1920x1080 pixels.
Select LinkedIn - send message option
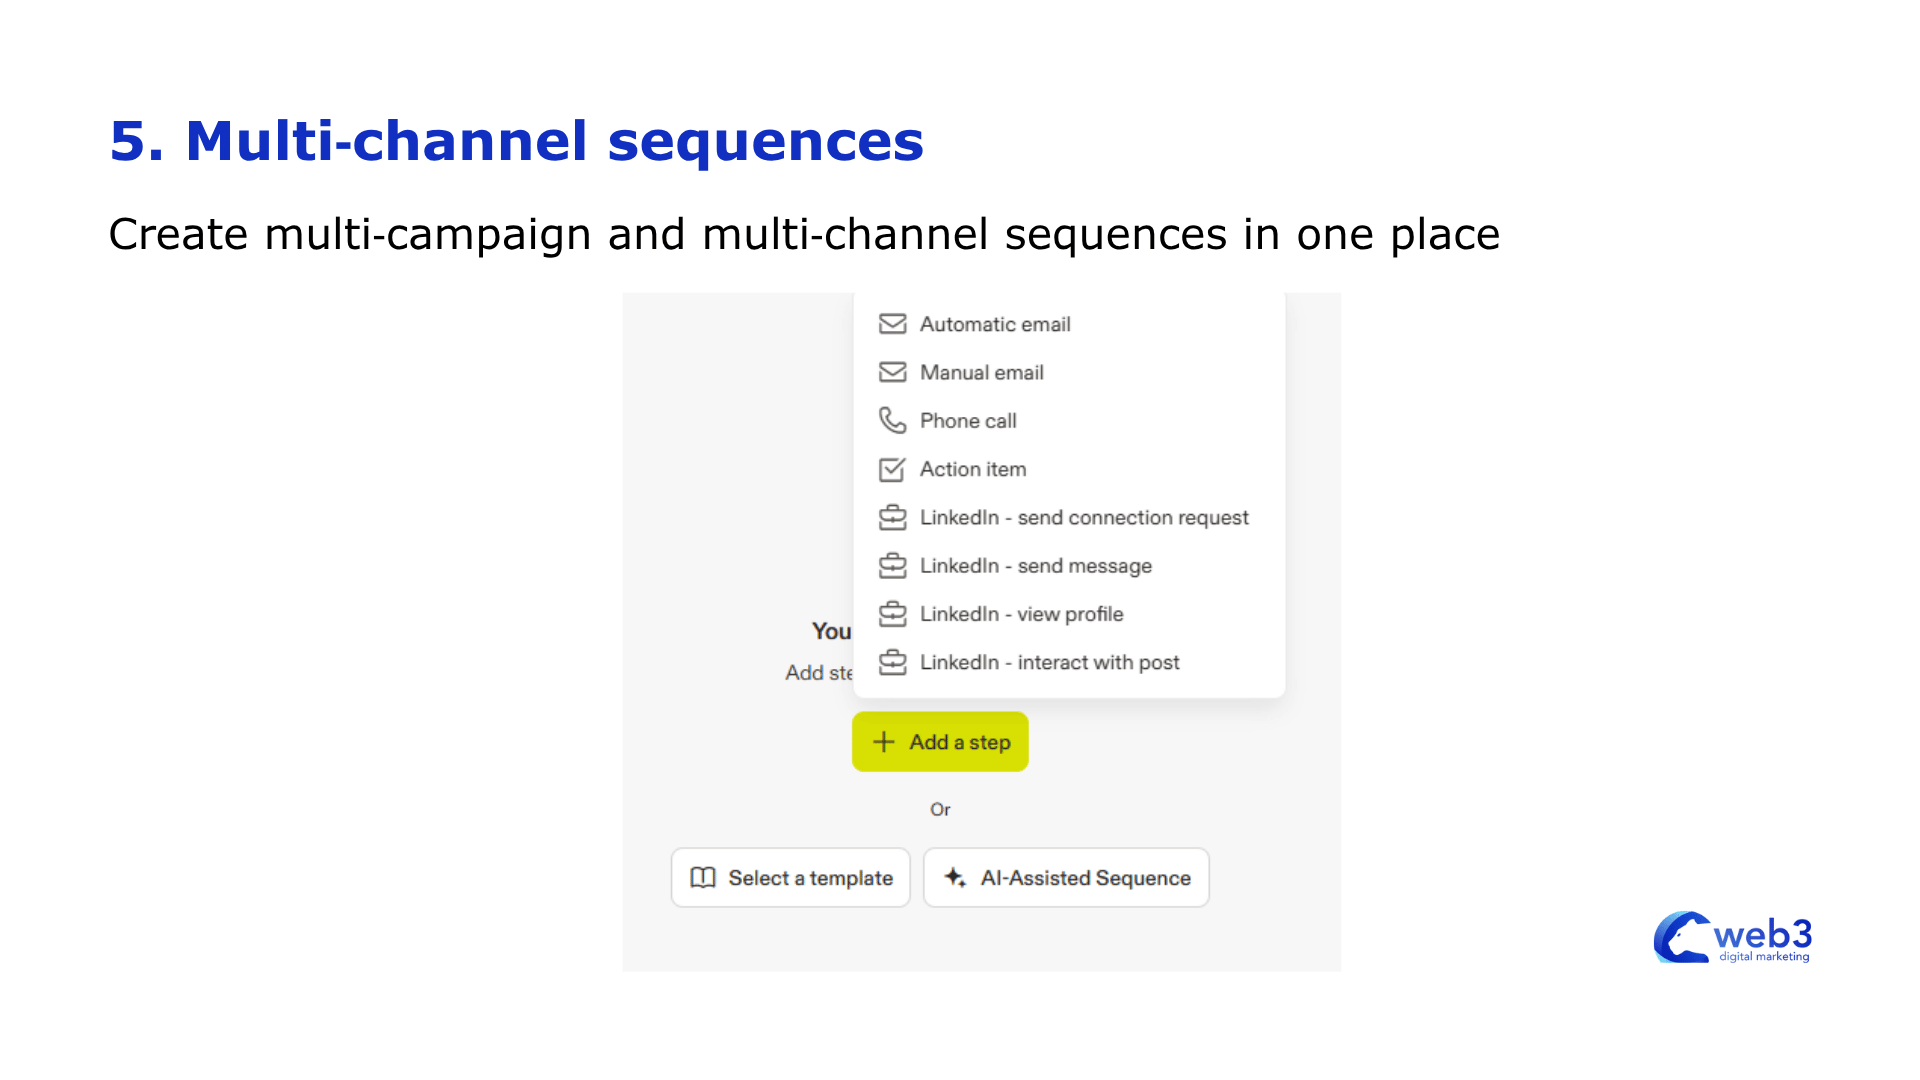click(1035, 566)
